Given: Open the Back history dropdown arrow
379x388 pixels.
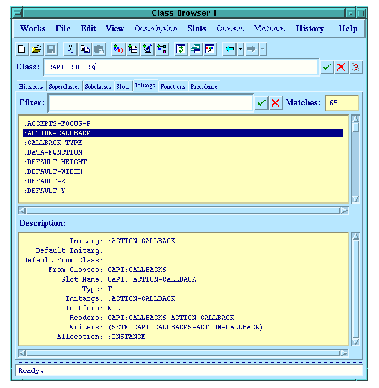Looking at the screenshot, I should point(241,49).
